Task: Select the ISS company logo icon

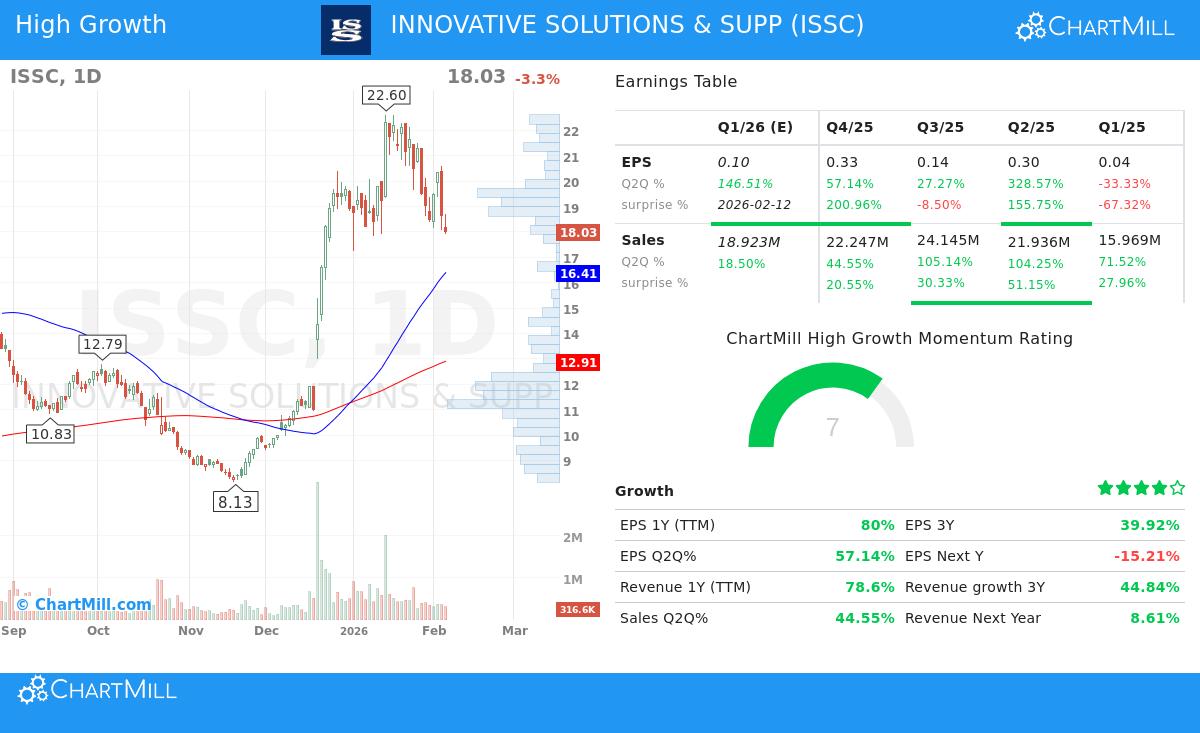Action: point(345,29)
